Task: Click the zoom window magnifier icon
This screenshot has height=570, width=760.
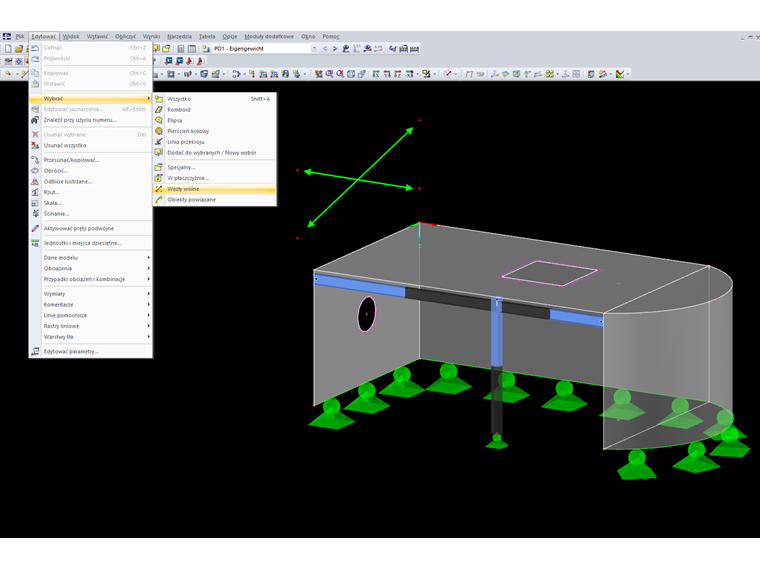Action: [330, 74]
